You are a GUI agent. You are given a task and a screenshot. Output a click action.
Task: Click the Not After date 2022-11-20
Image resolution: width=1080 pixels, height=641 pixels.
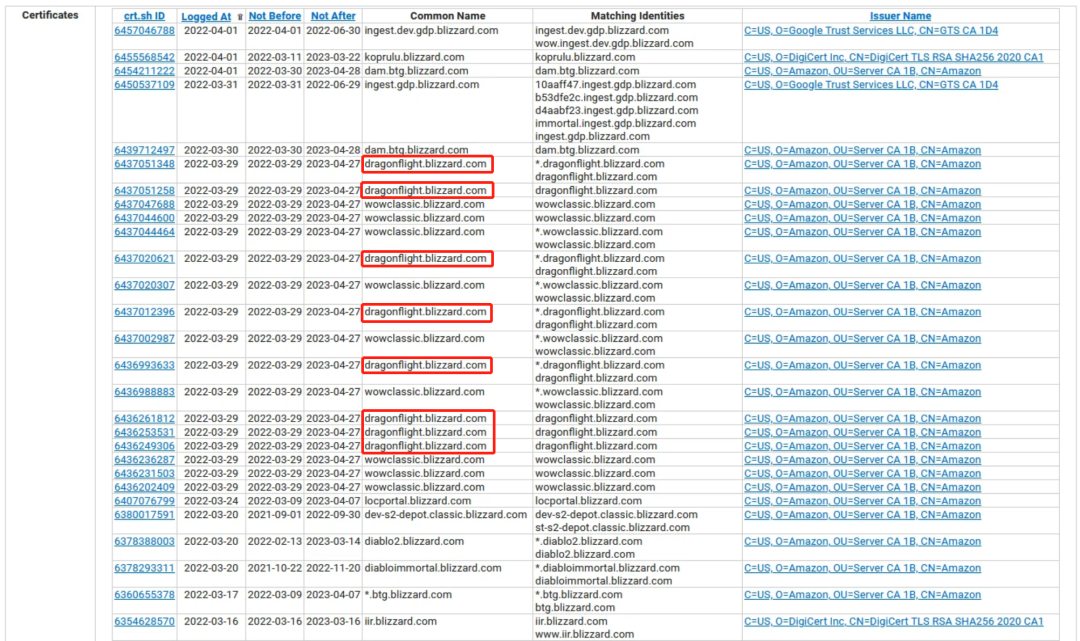tap(333, 568)
